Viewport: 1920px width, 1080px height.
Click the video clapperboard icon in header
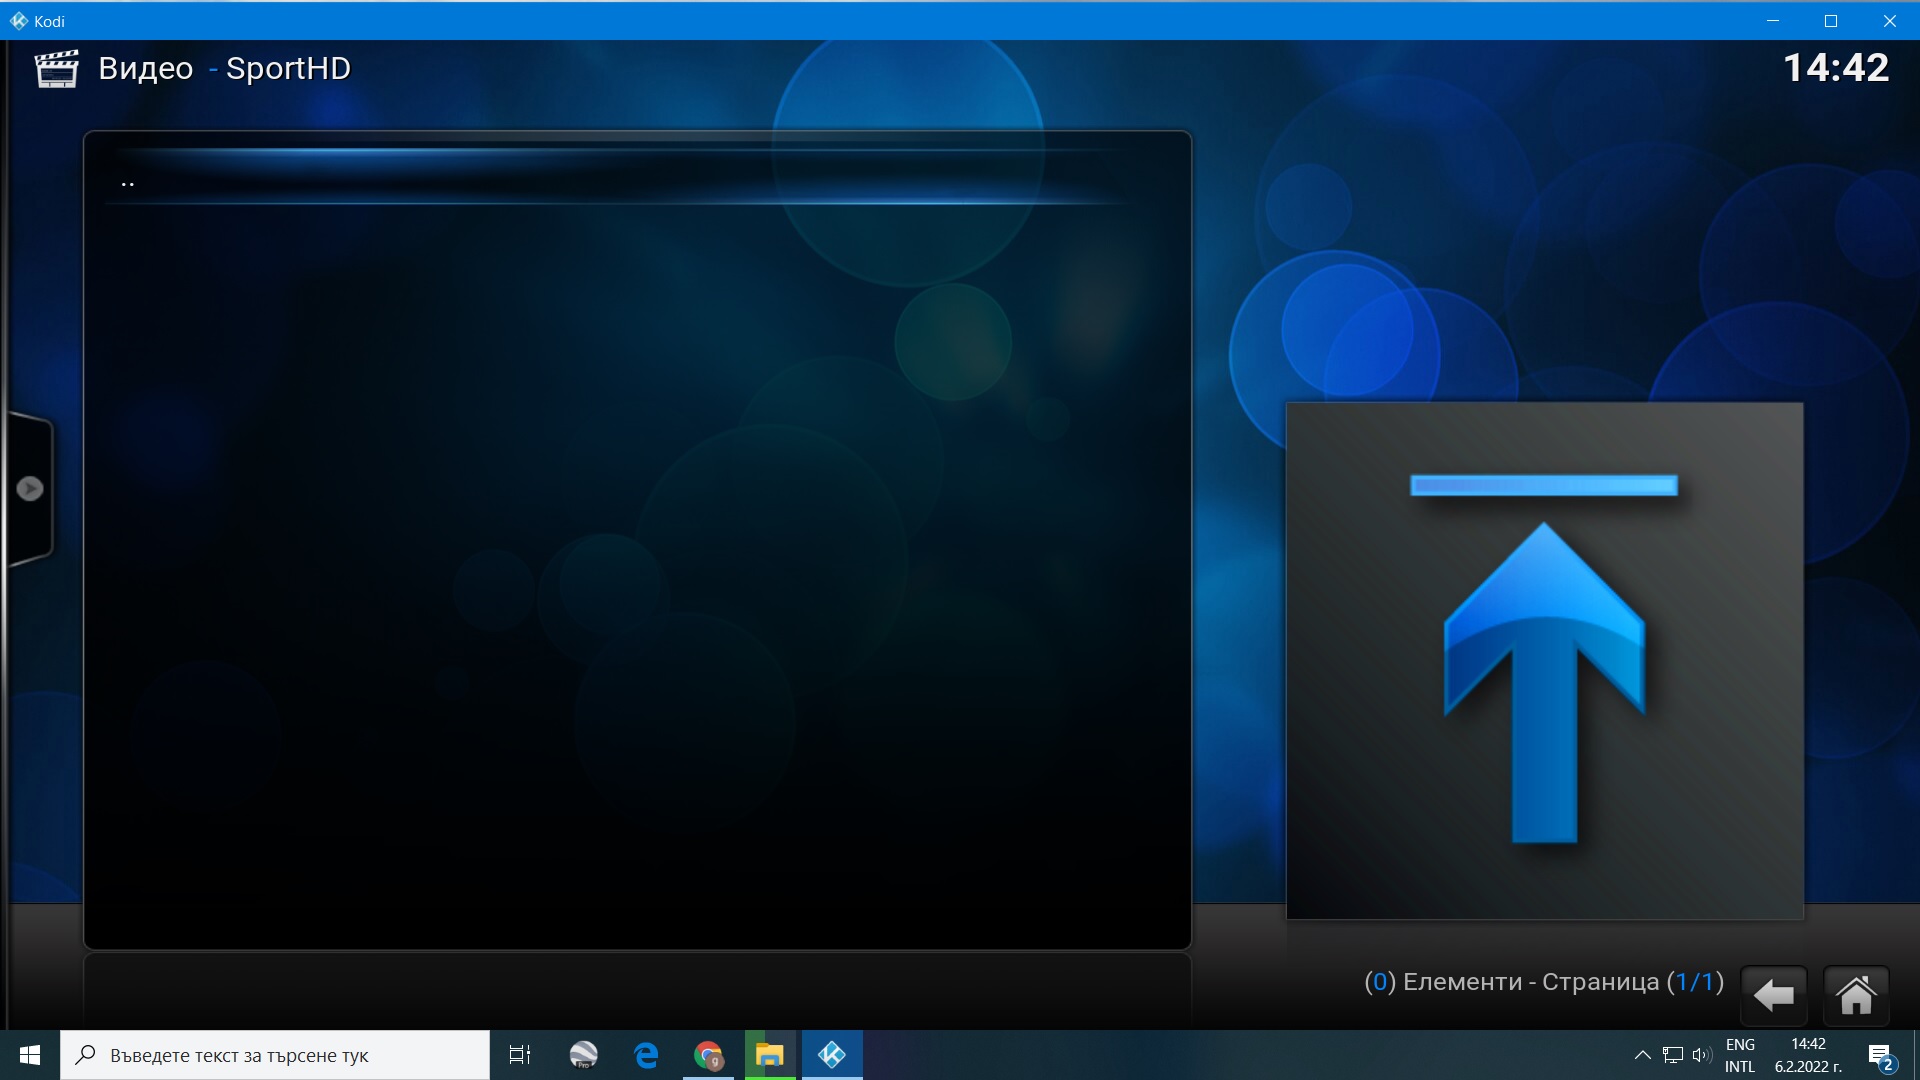[x=57, y=69]
